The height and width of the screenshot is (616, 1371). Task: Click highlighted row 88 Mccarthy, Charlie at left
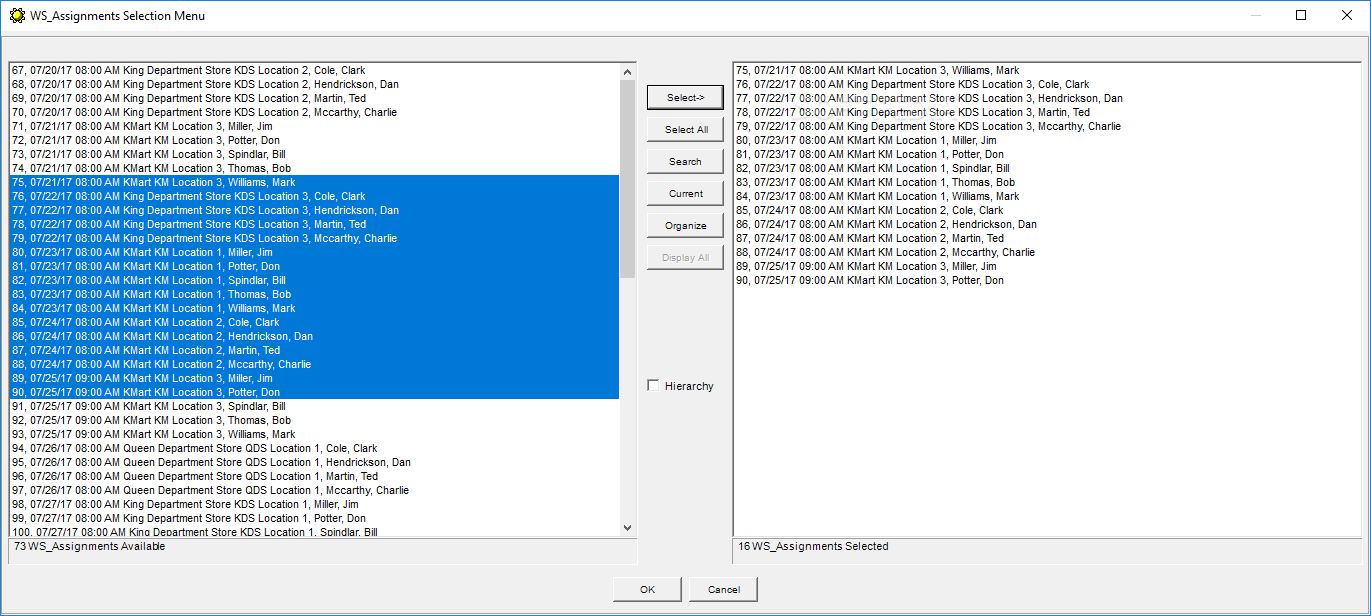click(314, 364)
